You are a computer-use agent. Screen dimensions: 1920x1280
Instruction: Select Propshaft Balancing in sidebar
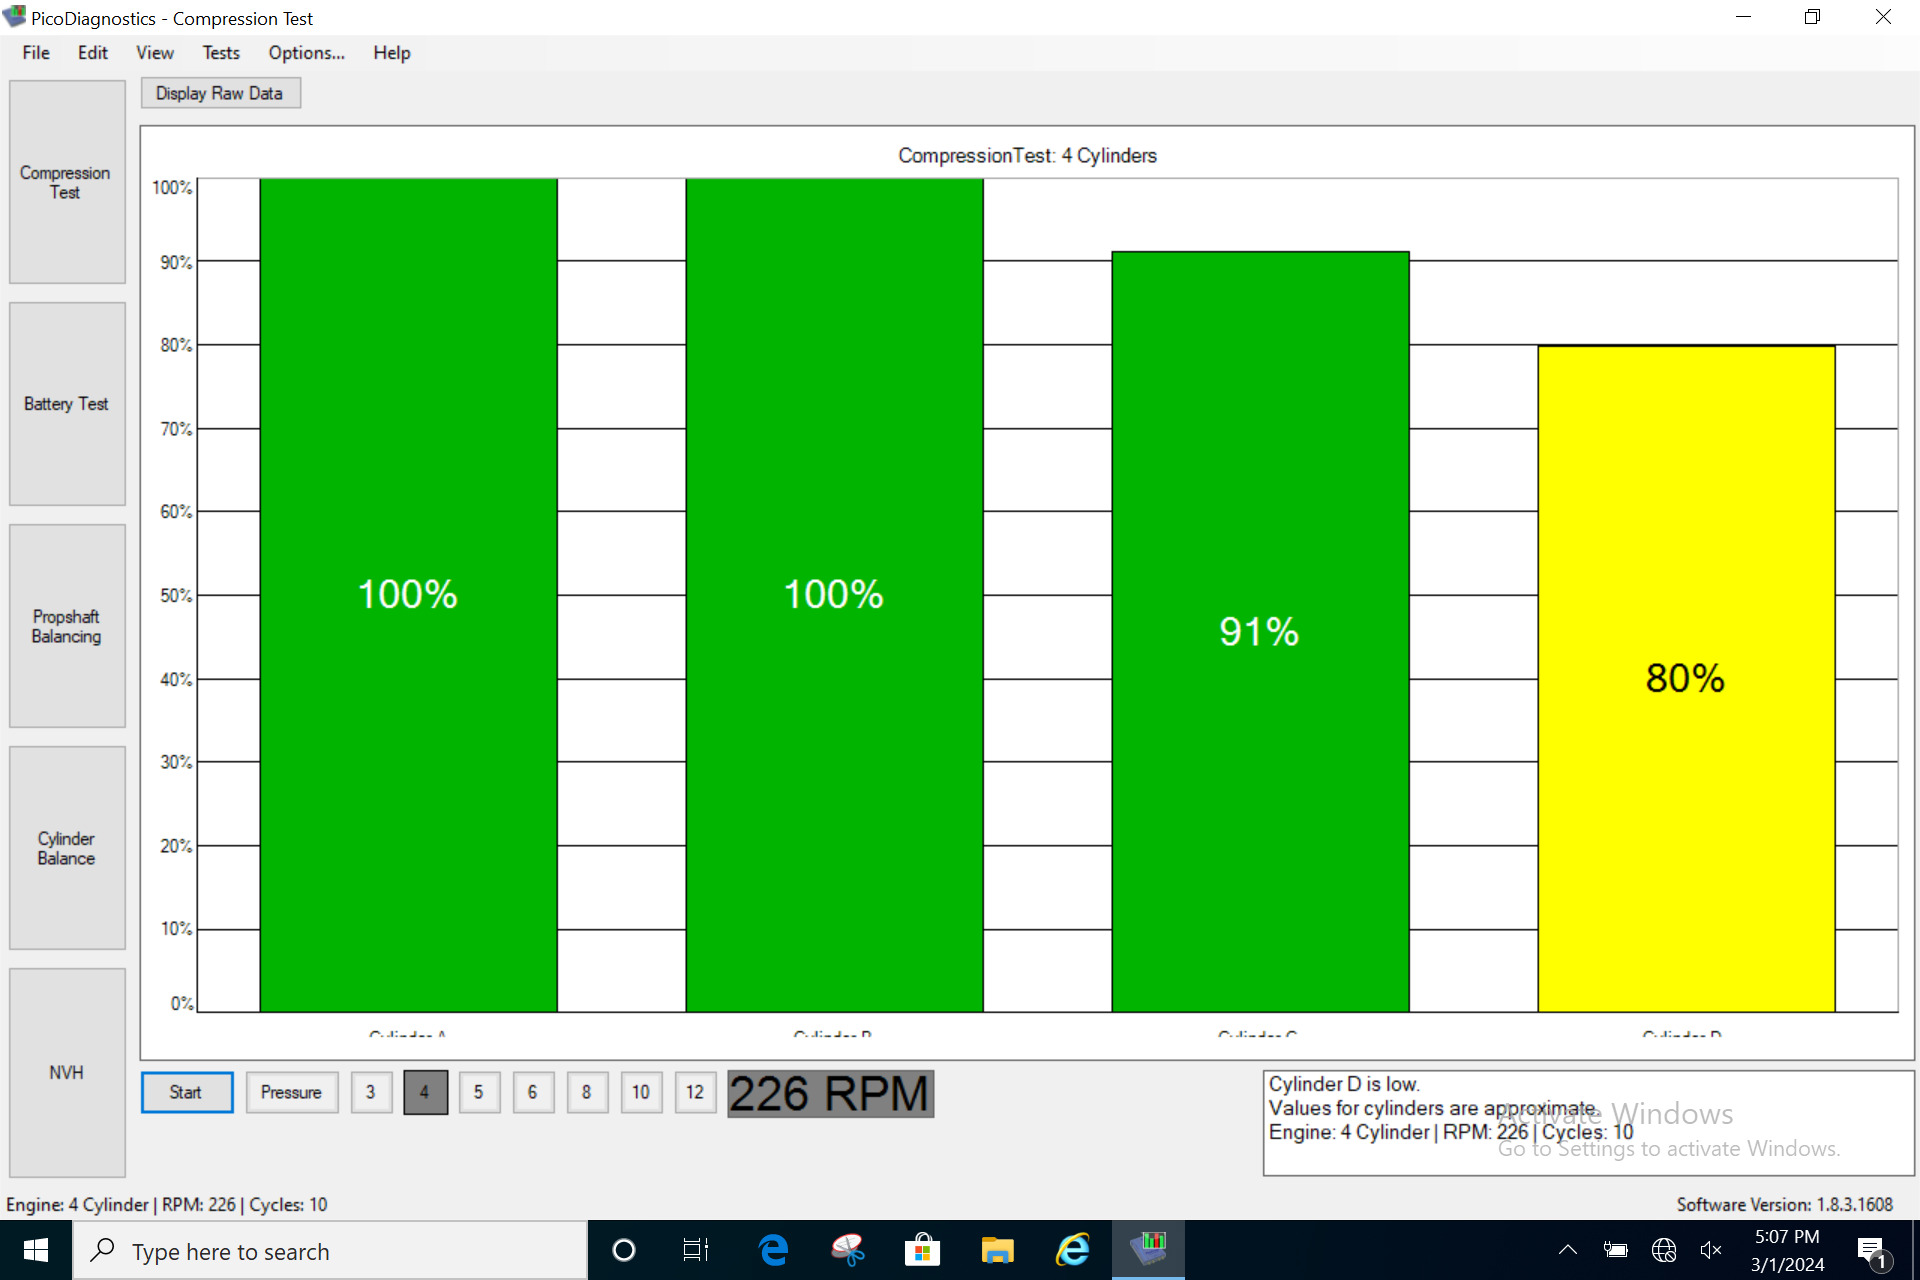[x=67, y=626]
